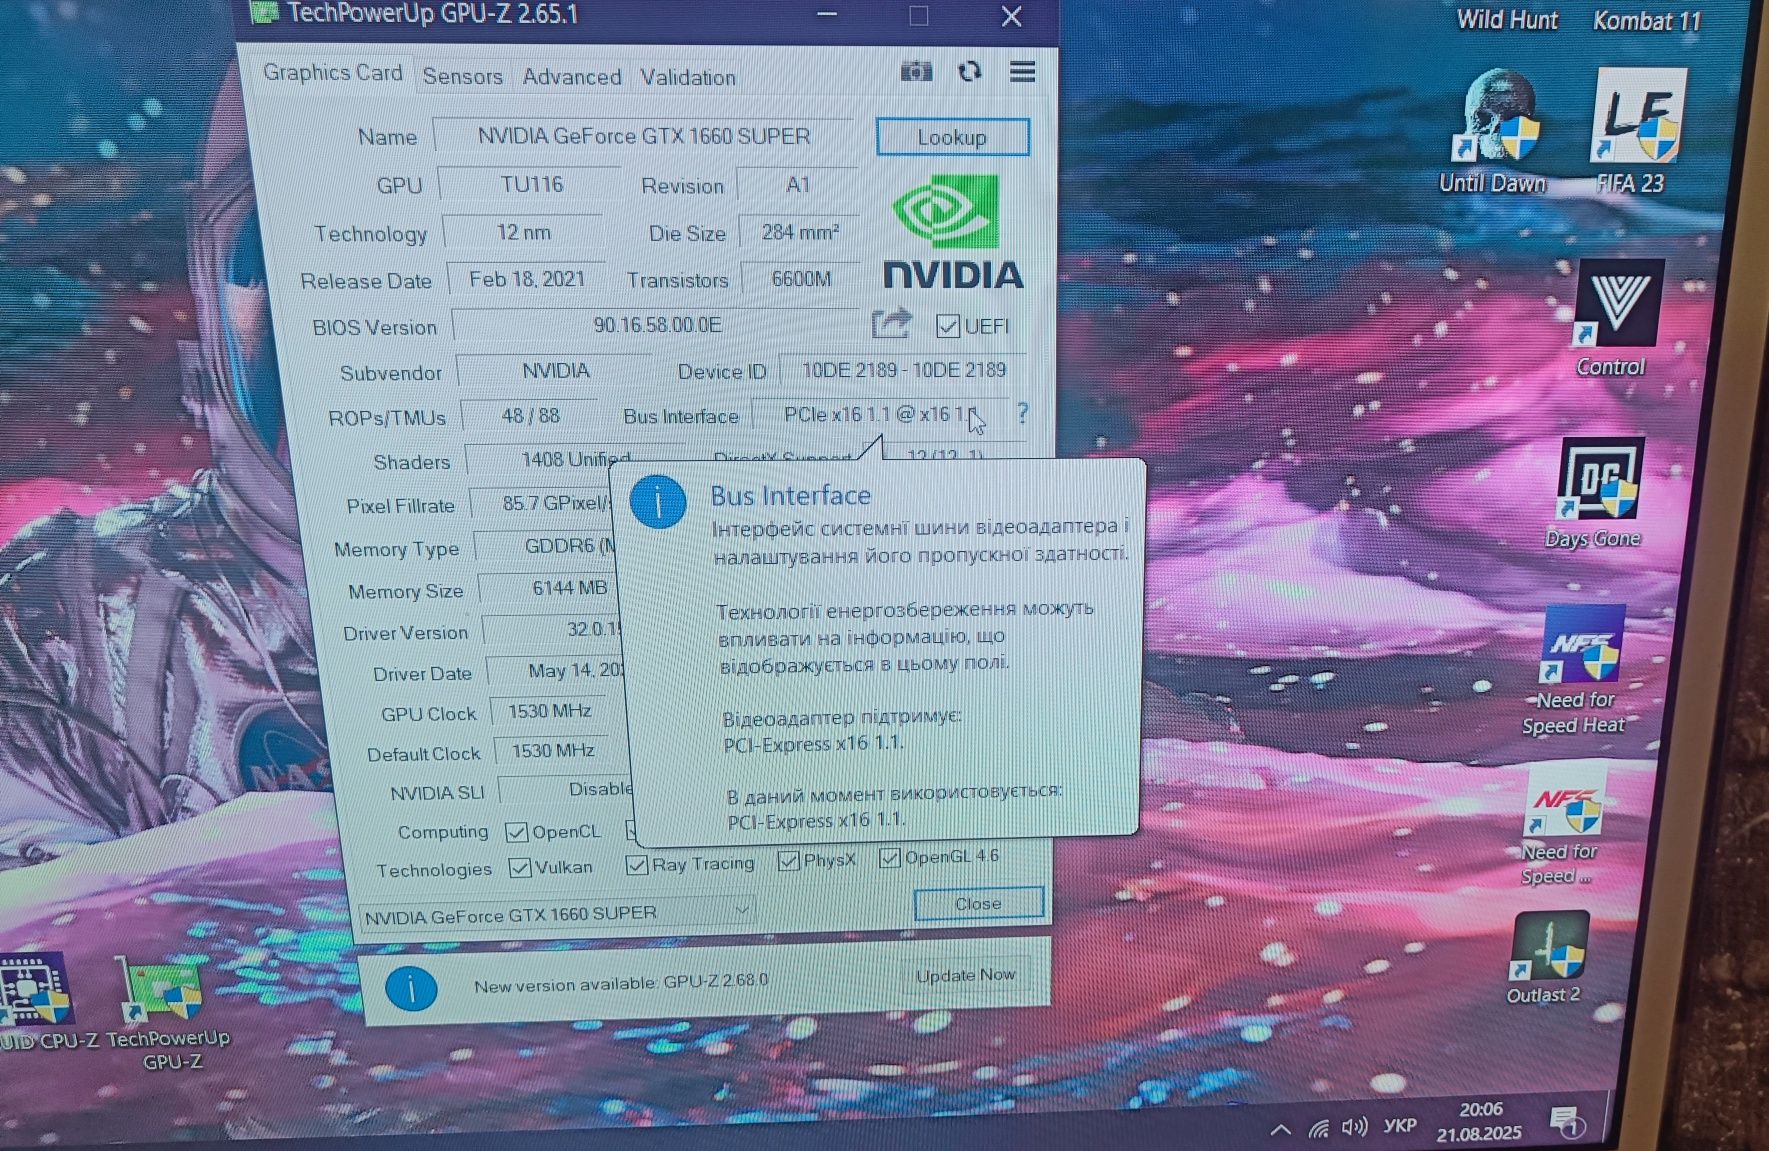This screenshot has width=1769, height=1151.
Task: Switch the УКР keyboard language indicator
Action: (x=1400, y=1126)
